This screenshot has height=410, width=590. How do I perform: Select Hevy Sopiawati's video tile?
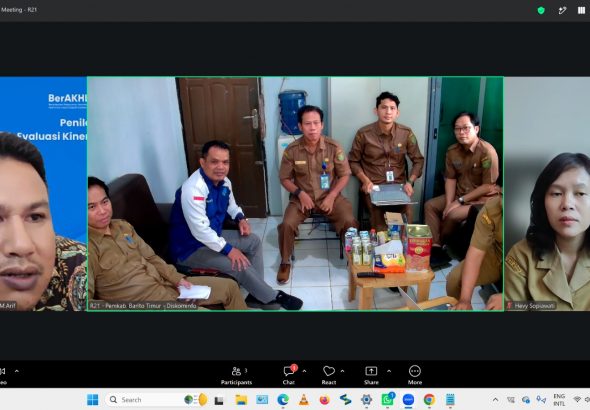click(x=547, y=194)
